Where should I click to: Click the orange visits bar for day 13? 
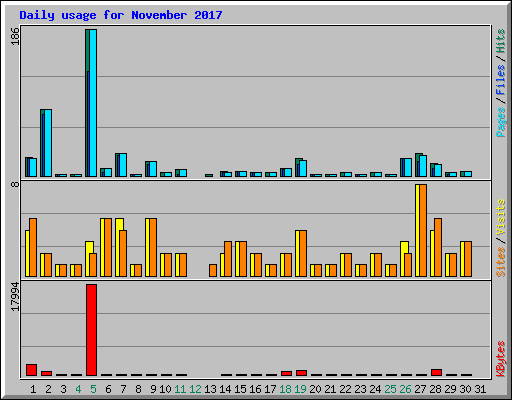point(213,270)
